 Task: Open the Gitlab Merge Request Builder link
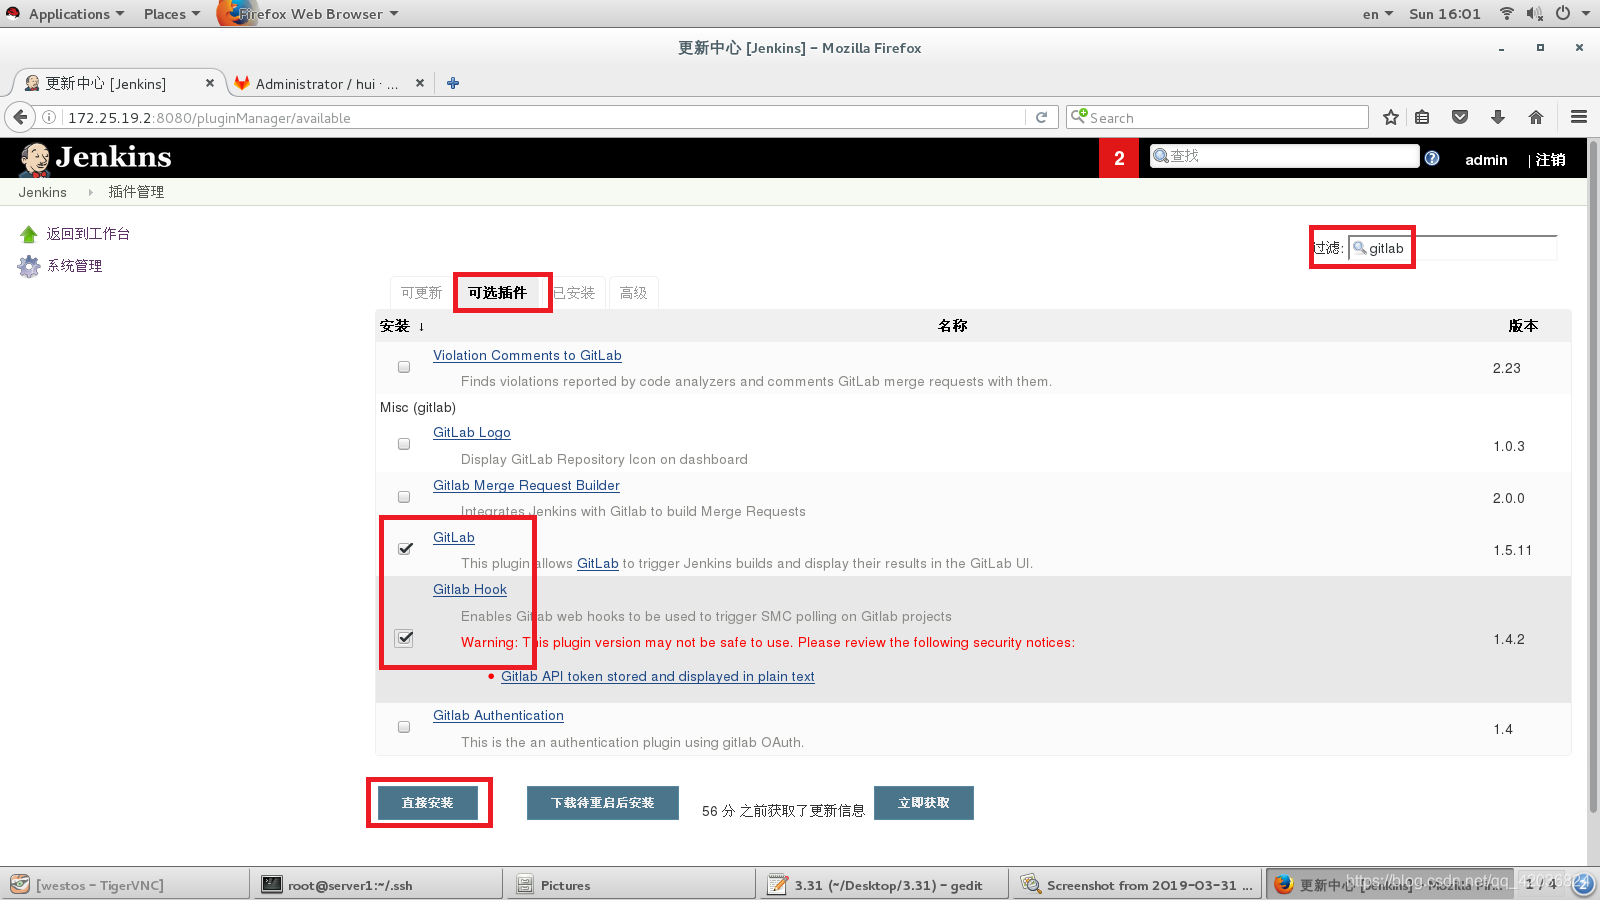pyautogui.click(x=526, y=486)
